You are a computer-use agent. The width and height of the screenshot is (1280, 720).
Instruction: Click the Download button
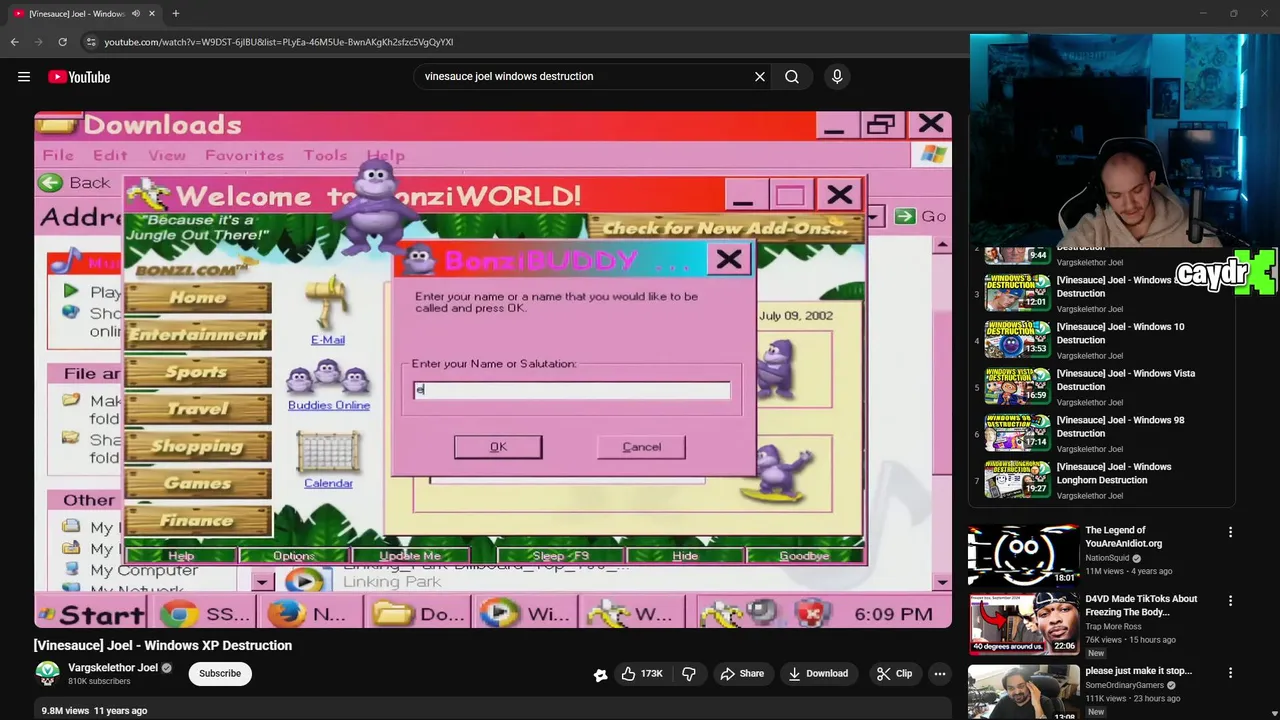pos(817,674)
